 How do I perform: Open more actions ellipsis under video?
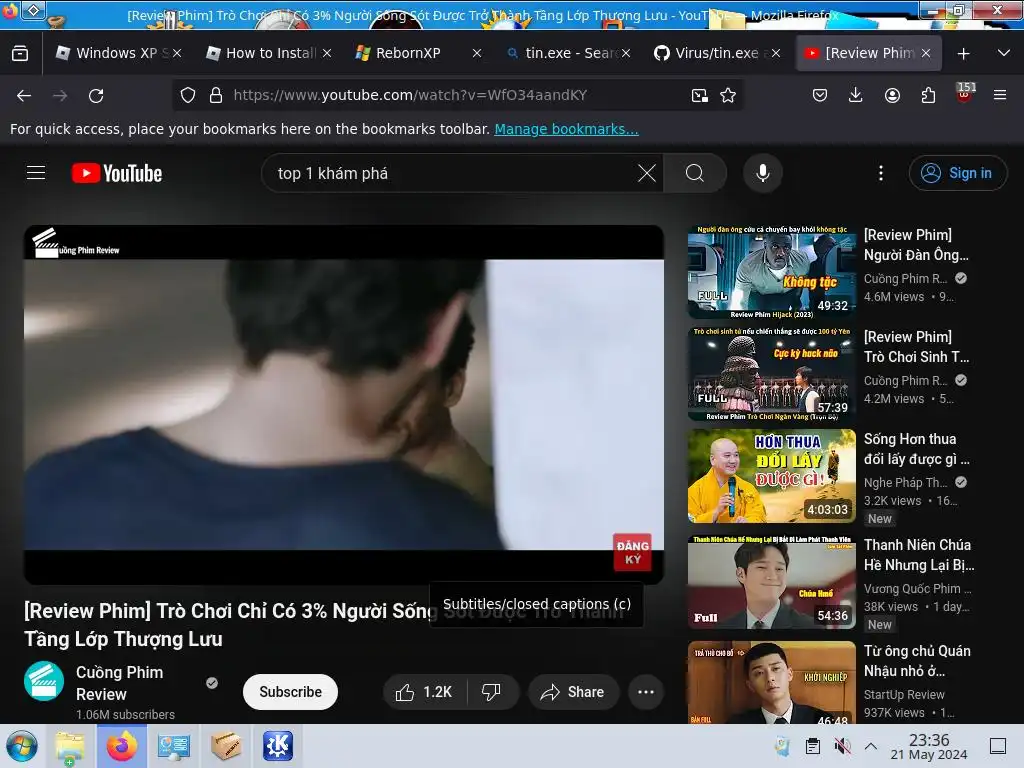(x=646, y=692)
